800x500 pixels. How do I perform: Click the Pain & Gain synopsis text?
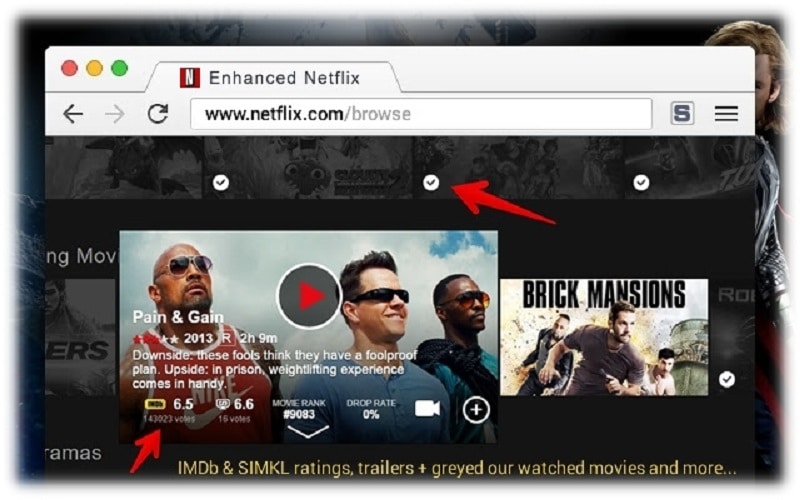point(274,369)
